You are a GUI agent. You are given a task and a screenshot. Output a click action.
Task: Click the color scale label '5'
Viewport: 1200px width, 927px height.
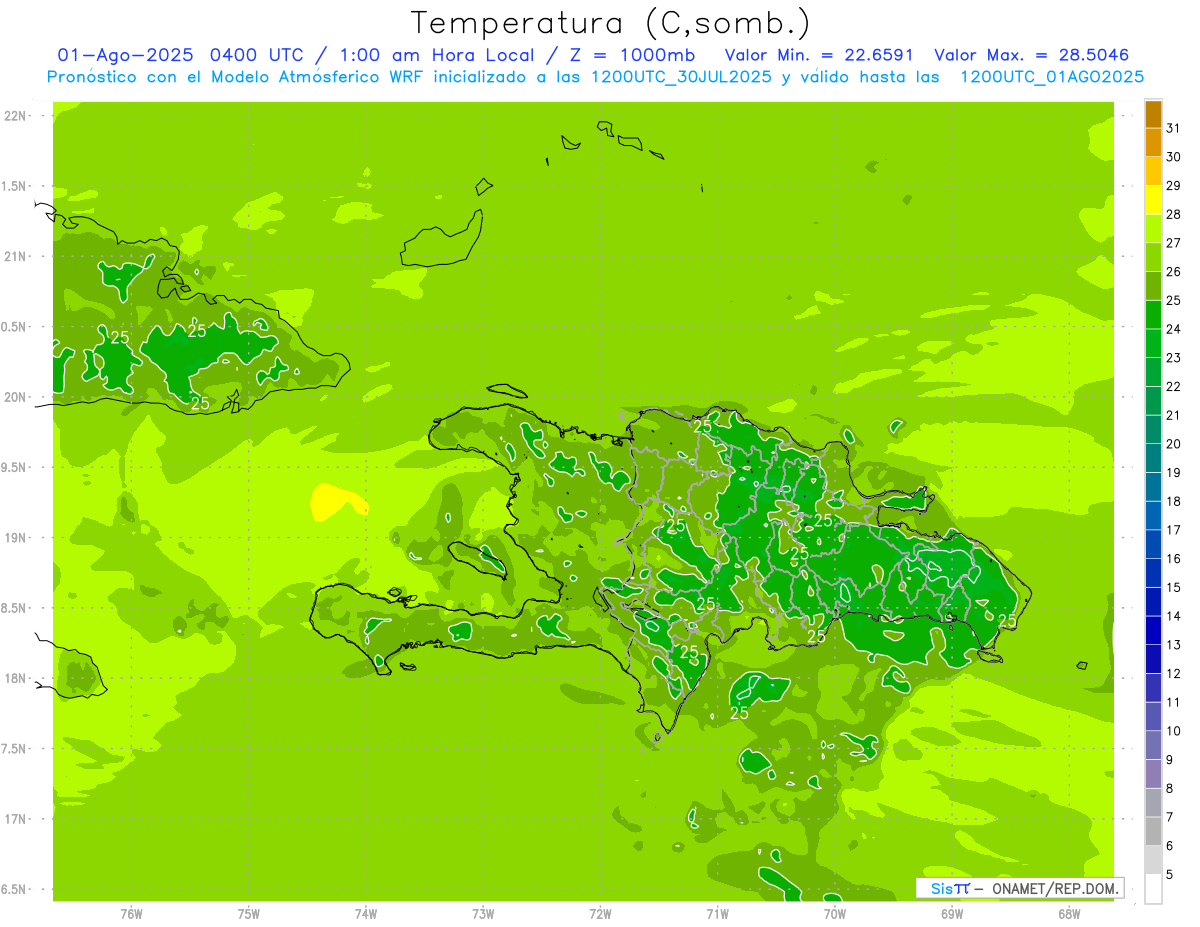pyautogui.click(x=1170, y=874)
